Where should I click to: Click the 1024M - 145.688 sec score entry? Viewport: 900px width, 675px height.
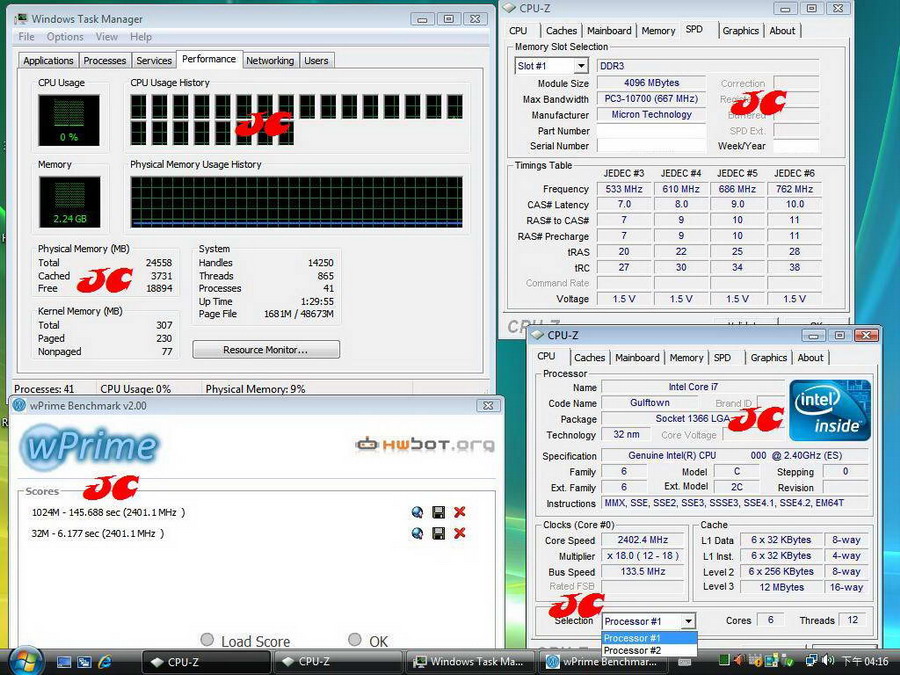pyautogui.click(x=108, y=512)
